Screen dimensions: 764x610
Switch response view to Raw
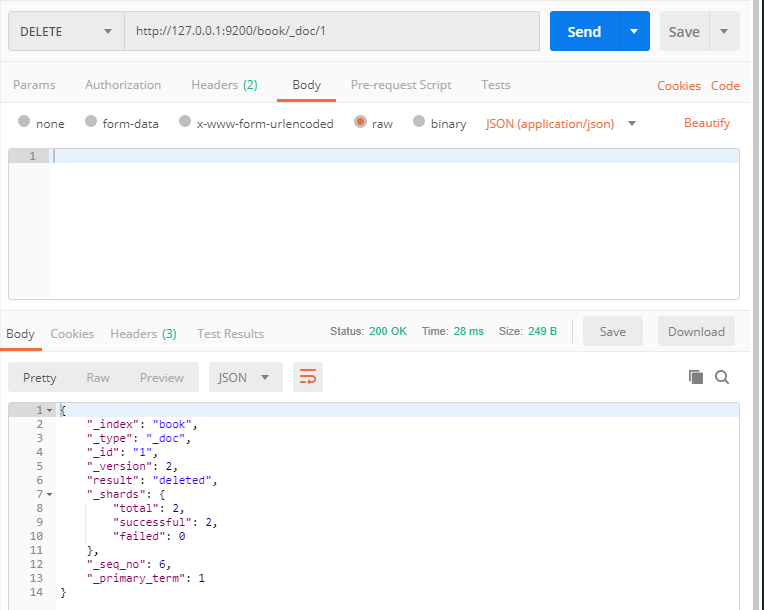[98, 378]
